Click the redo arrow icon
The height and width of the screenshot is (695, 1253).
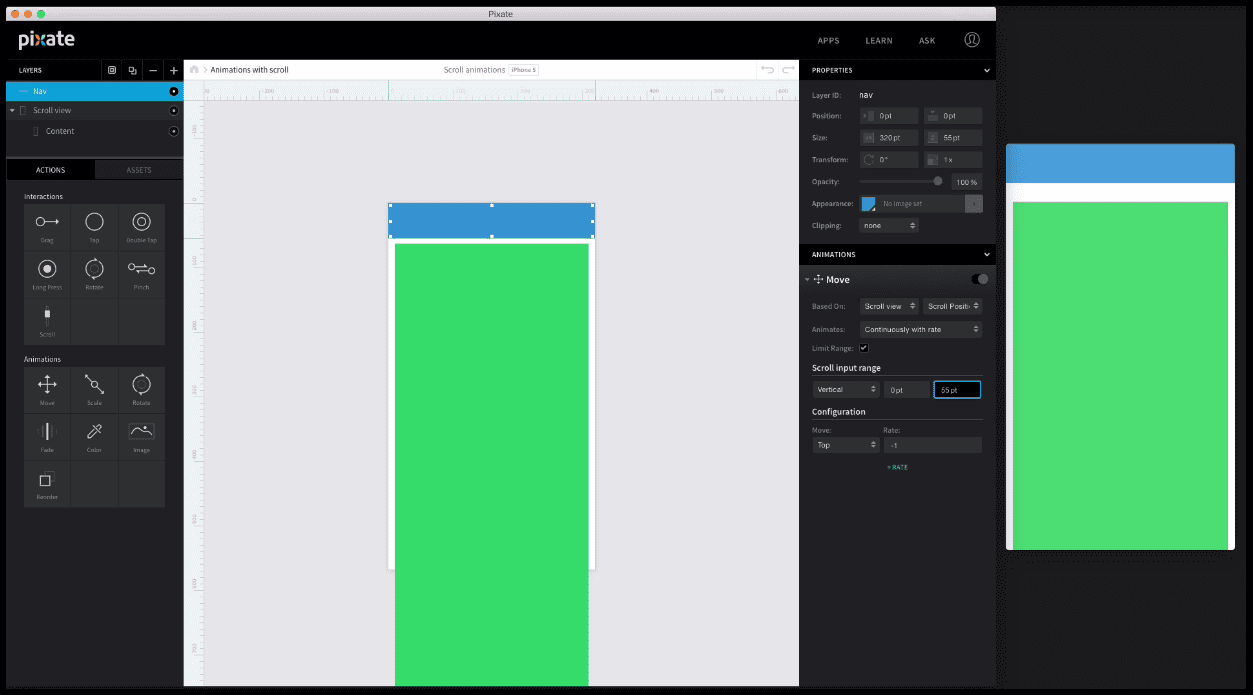tap(788, 70)
